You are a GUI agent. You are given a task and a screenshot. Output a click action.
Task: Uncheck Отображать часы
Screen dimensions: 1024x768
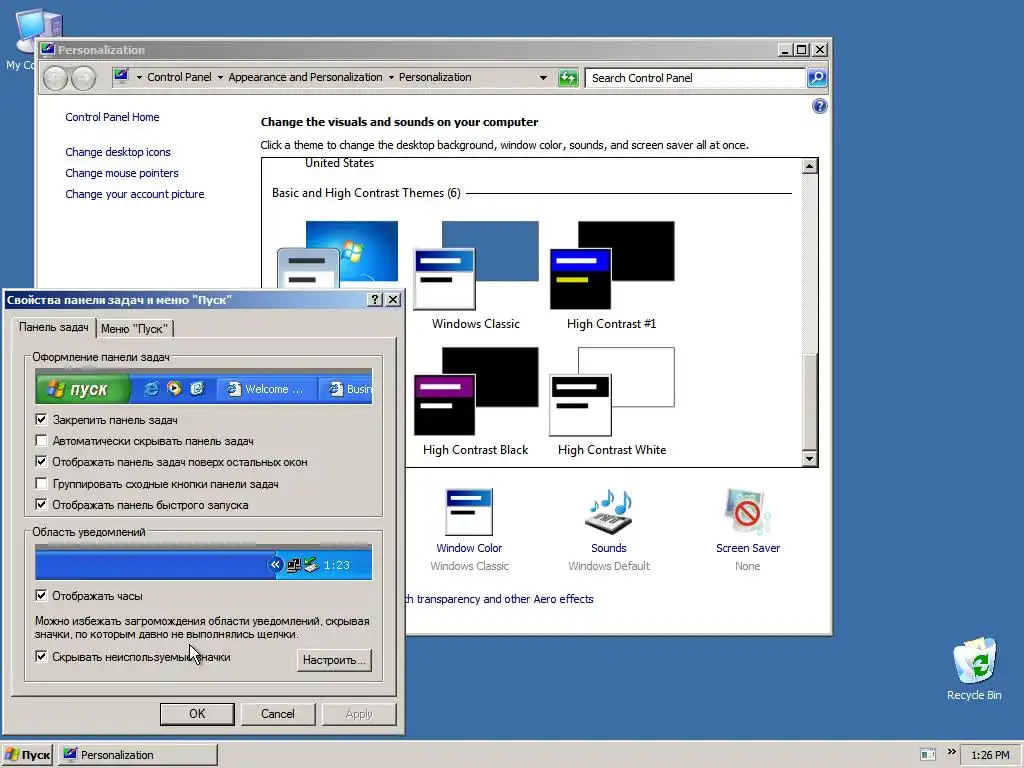click(41, 595)
